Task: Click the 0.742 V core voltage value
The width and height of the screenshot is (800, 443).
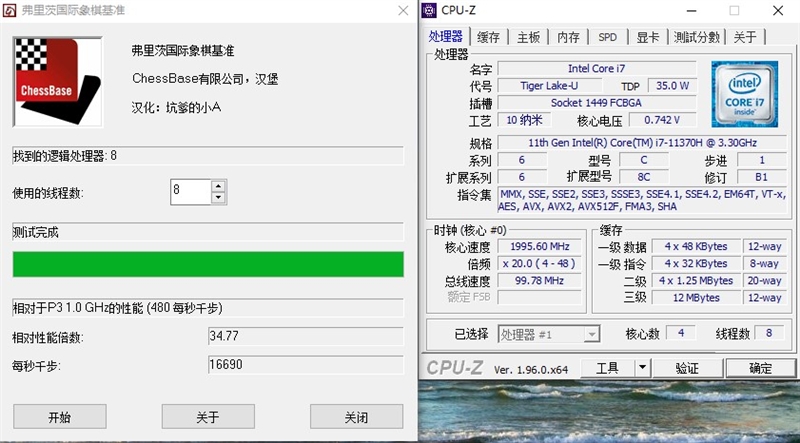Action: coord(662,120)
